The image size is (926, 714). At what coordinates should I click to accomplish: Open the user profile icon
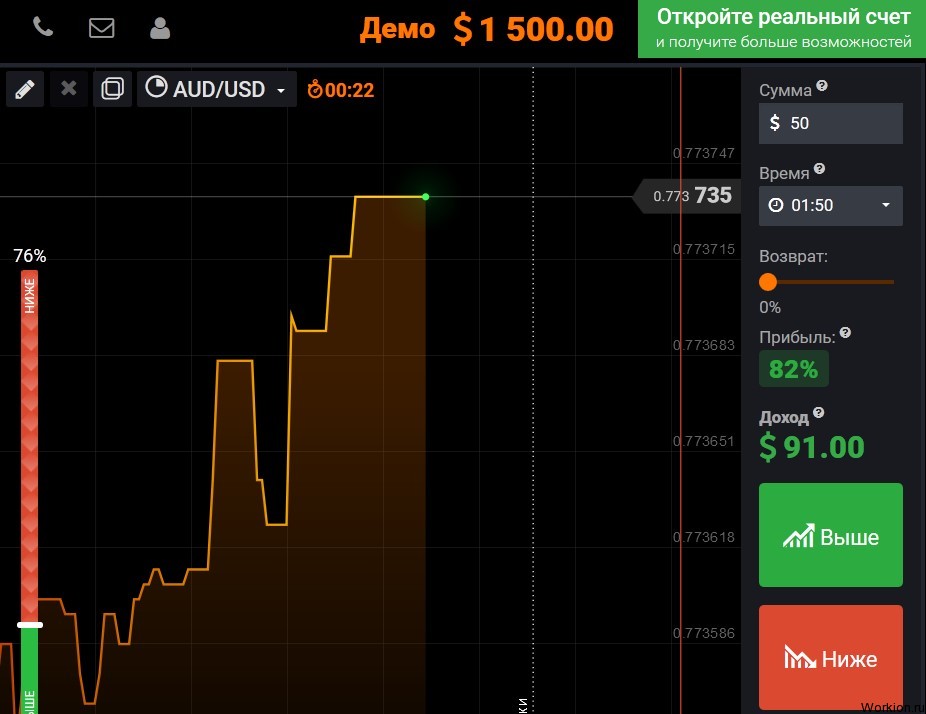[x=159, y=28]
